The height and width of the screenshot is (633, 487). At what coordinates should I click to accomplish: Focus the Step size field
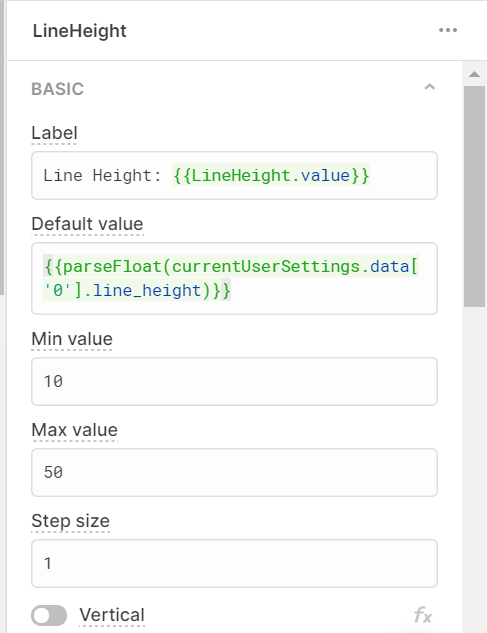point(234,563)
